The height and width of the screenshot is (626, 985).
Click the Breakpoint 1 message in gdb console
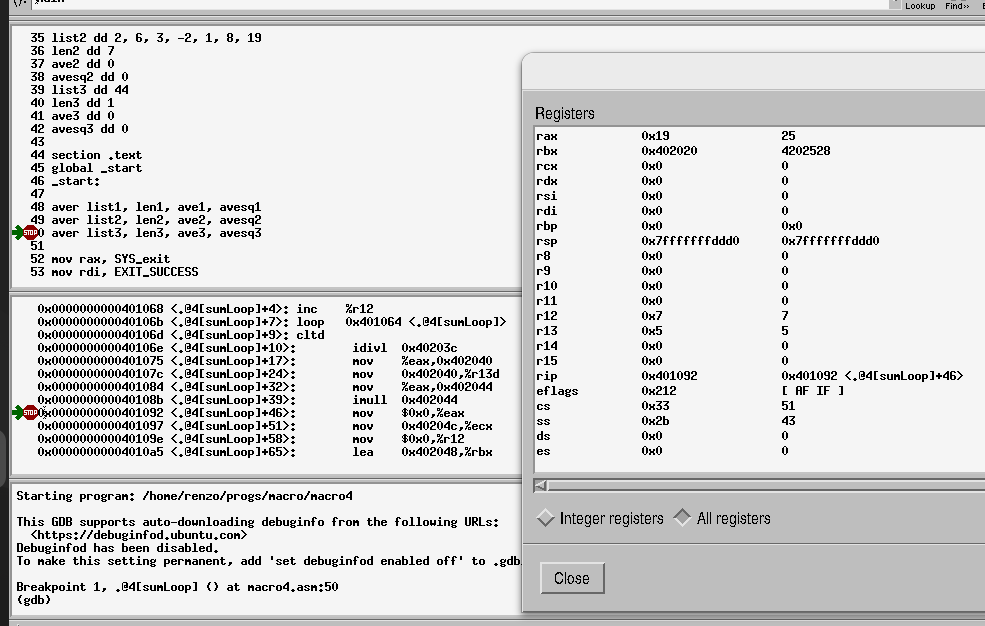click(x=177, y=587)
